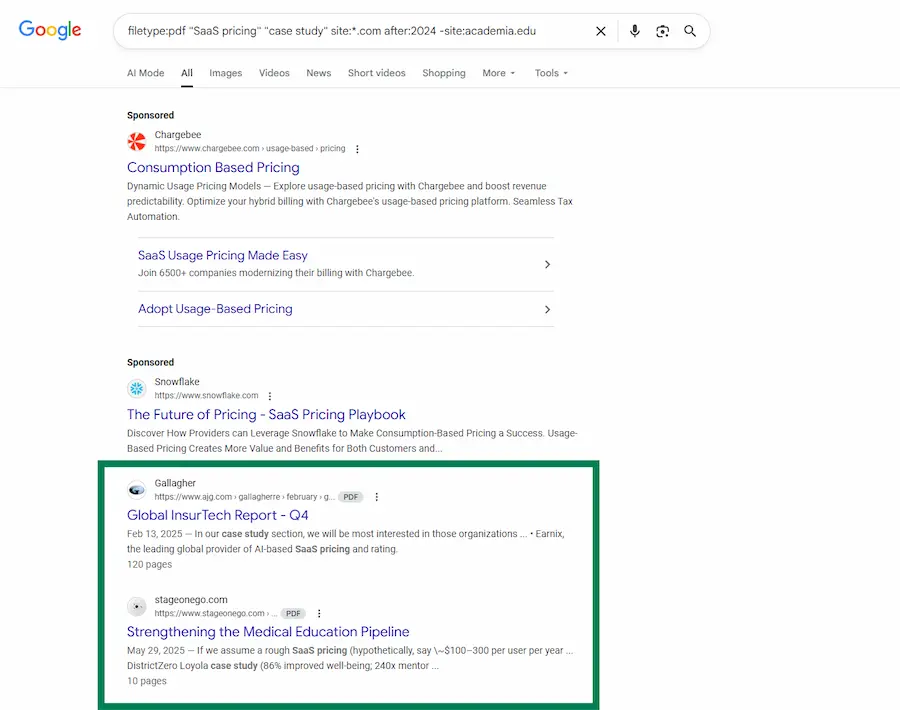The height and width of the screenshot is (710, 900).
Task: Expand the Tools dropdown
Action: [x=550, y=73]
